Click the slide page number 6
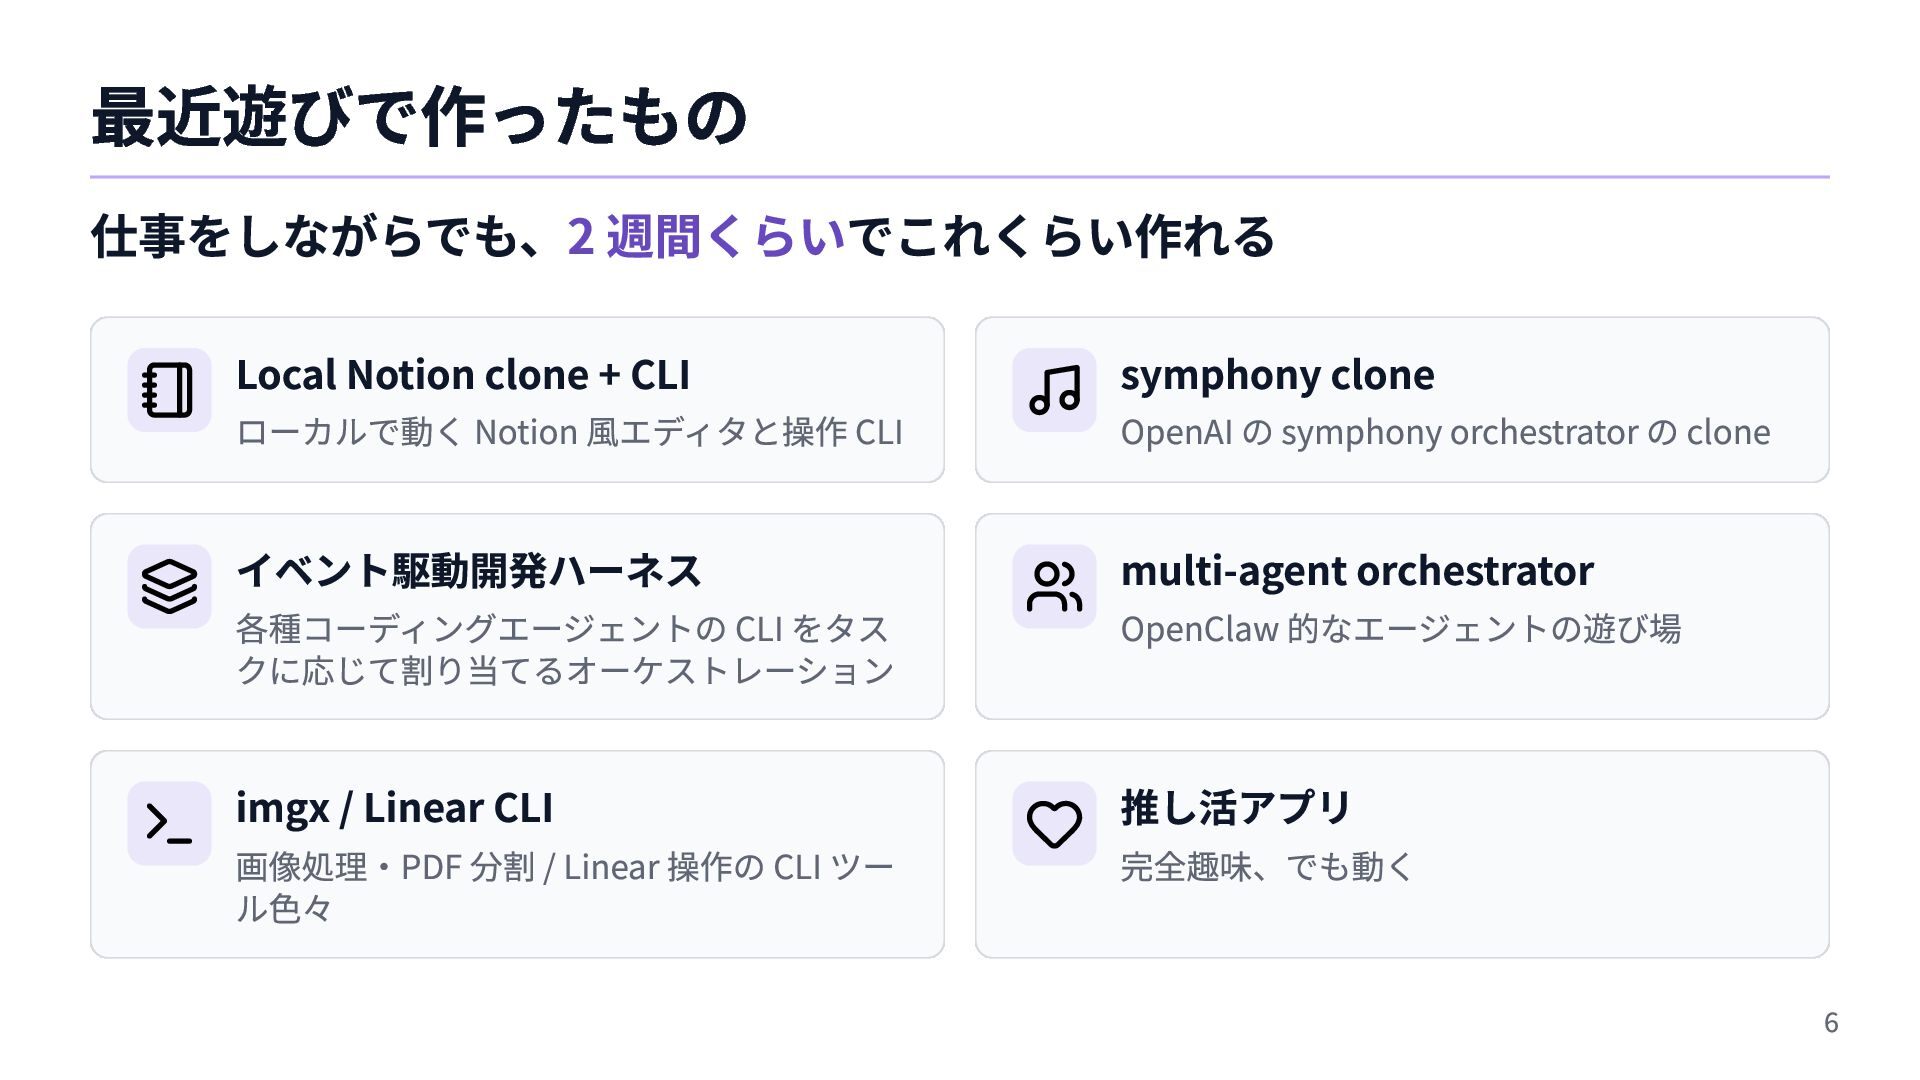 pos(1831,1022)
